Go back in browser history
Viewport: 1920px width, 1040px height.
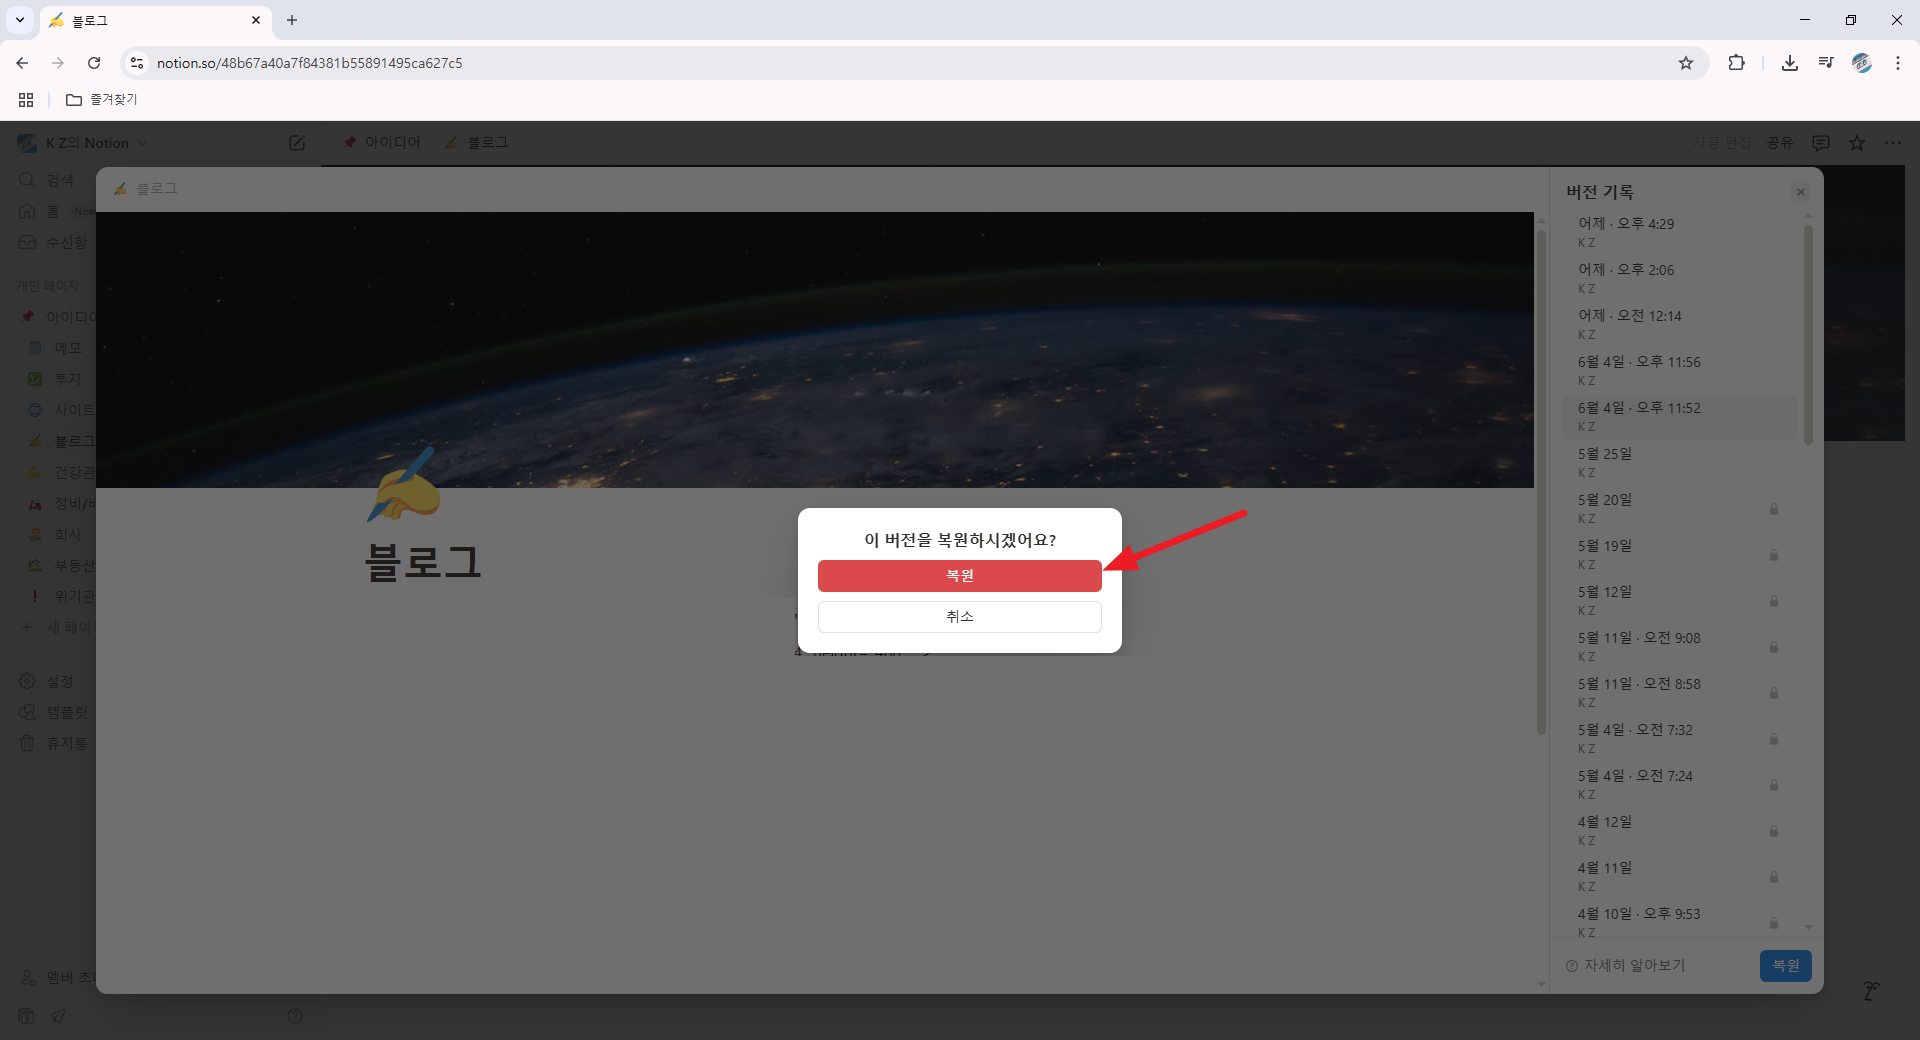[22, 63]
